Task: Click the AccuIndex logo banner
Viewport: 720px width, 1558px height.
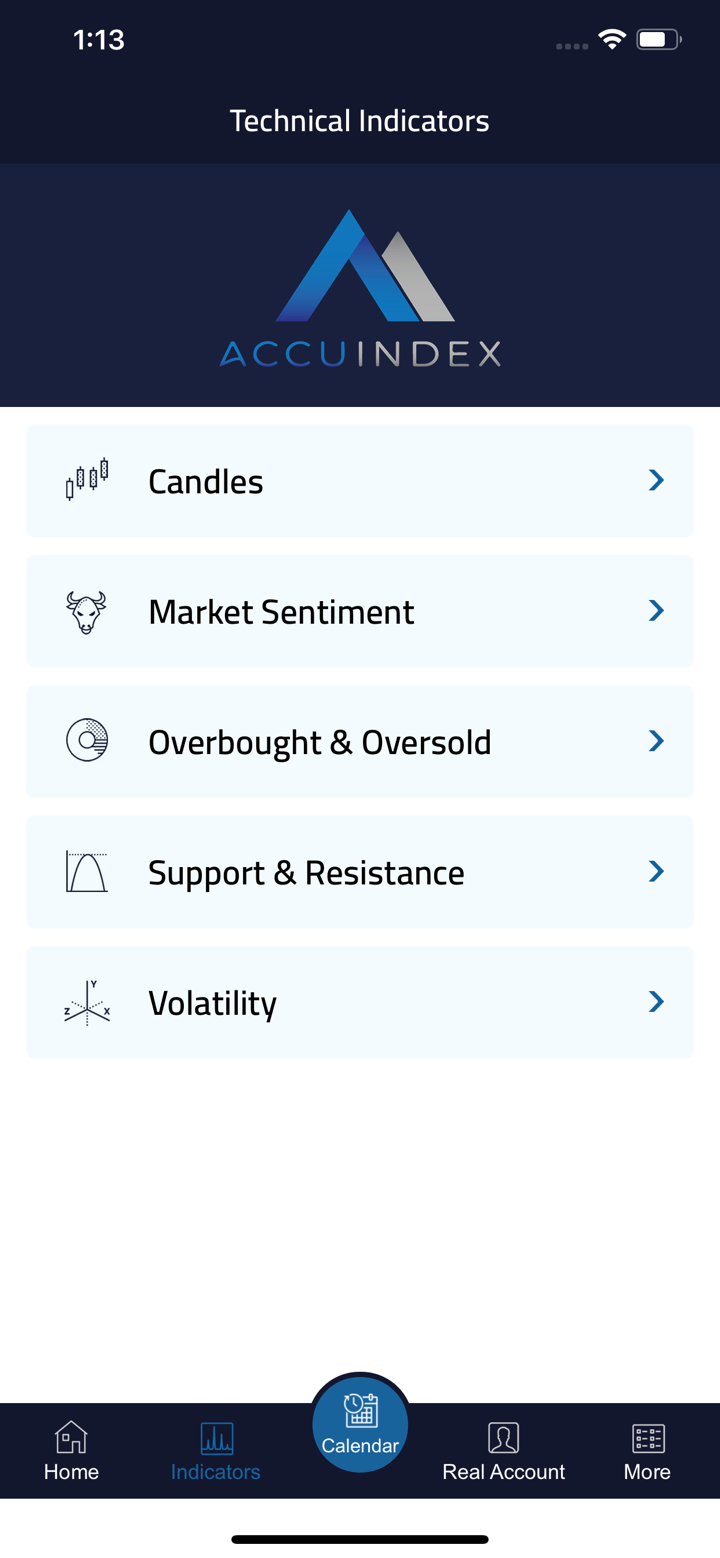Action: (x=360, y=288)
